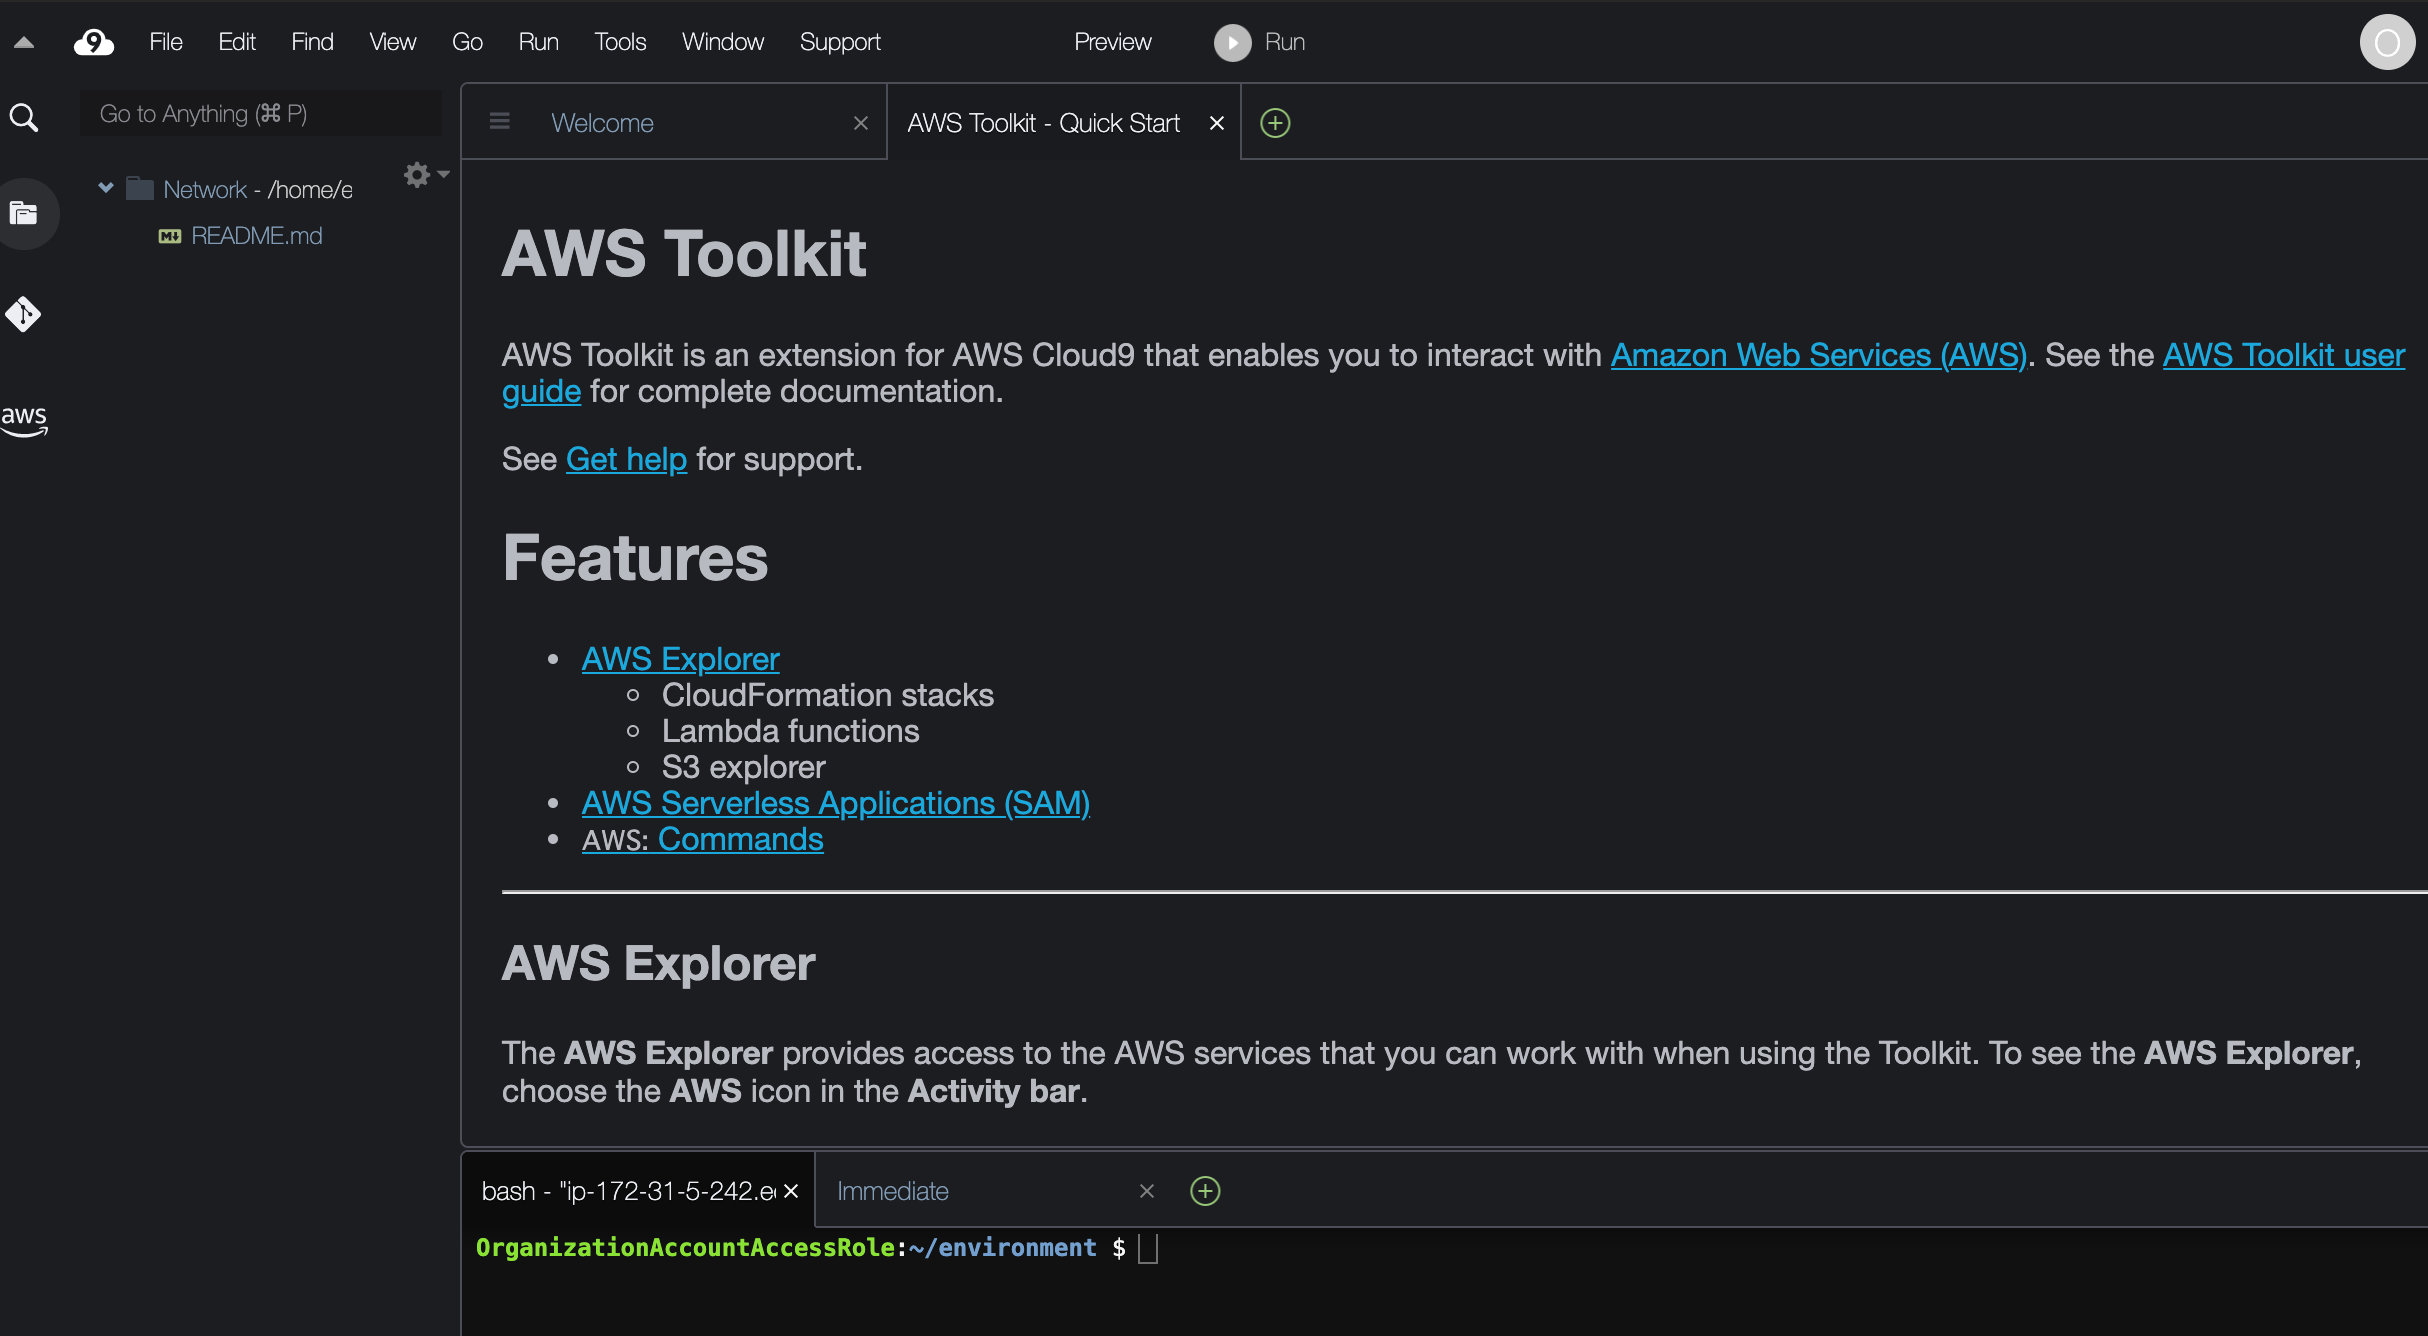Open the AWS: Commands link
The width and height of the screenshot is (2428, 1336).
tap(703, 839)
